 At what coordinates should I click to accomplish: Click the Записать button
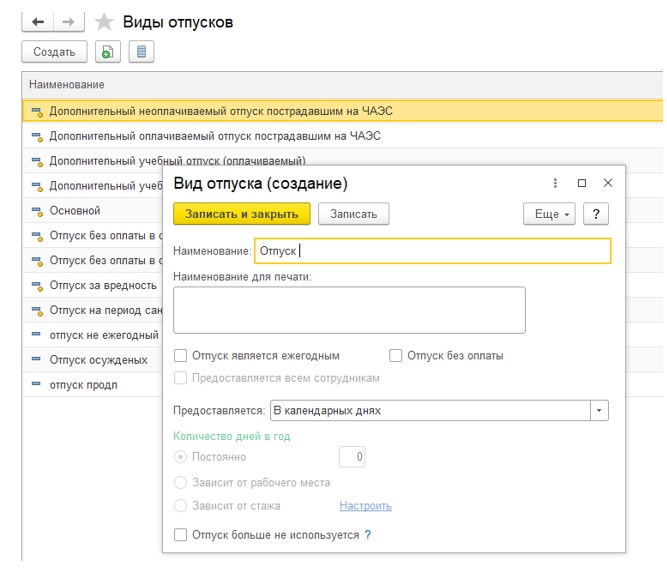tap(353, 214)
